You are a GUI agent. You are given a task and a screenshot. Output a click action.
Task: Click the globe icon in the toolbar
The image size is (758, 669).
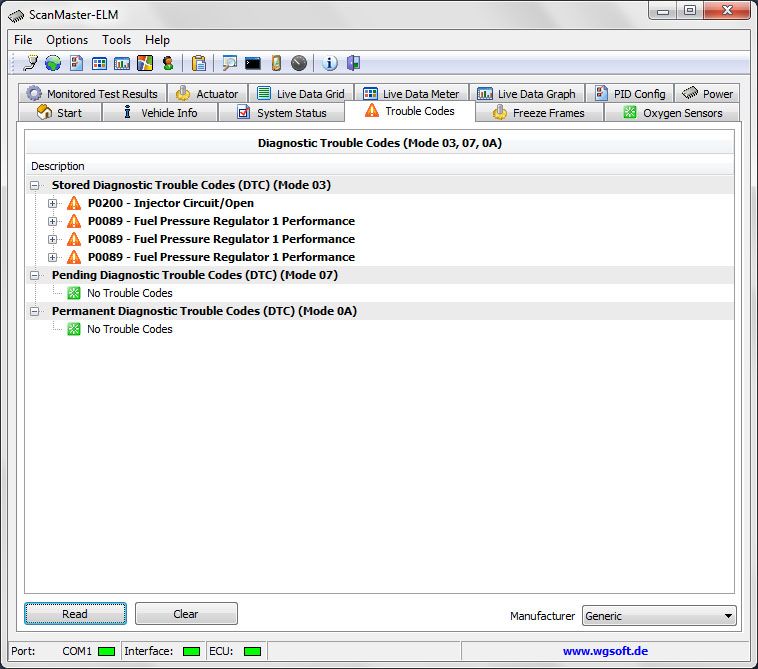(53, 63)
